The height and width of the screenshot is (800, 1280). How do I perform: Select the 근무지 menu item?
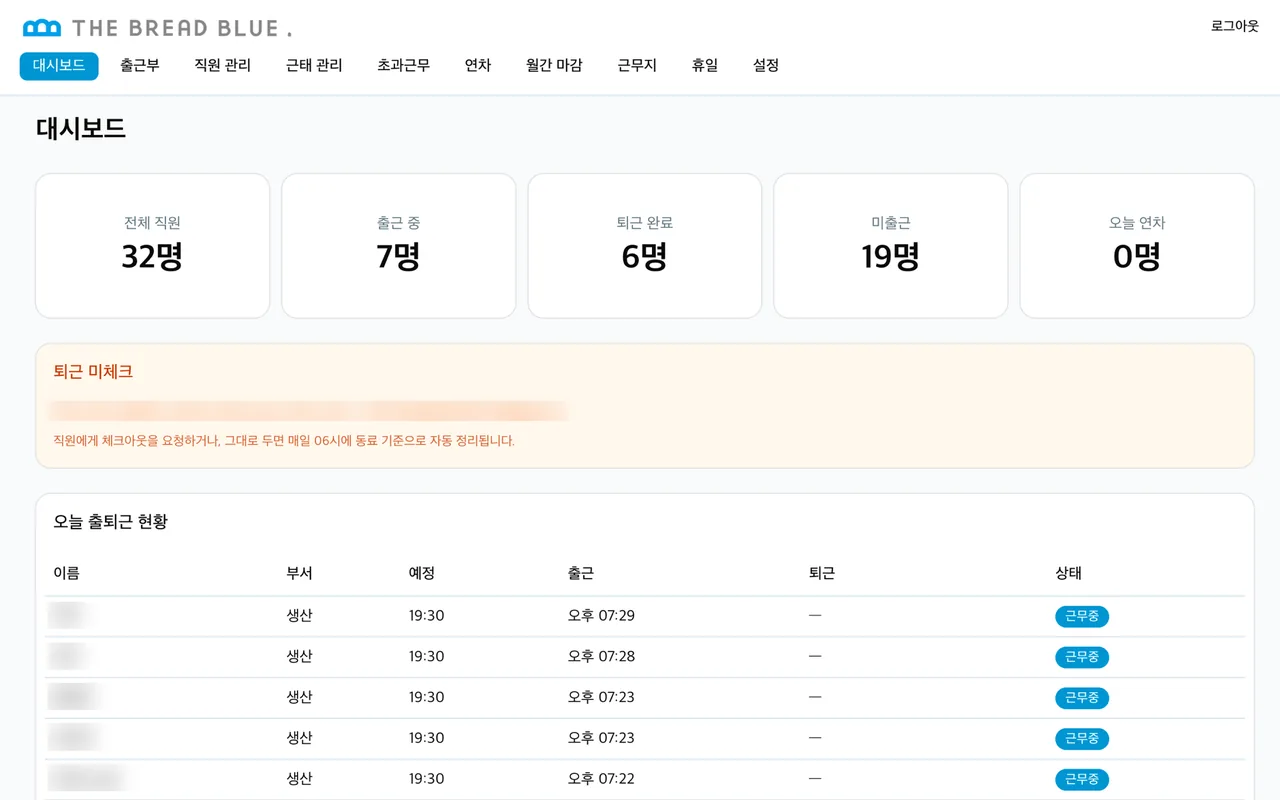pos(637,66)
